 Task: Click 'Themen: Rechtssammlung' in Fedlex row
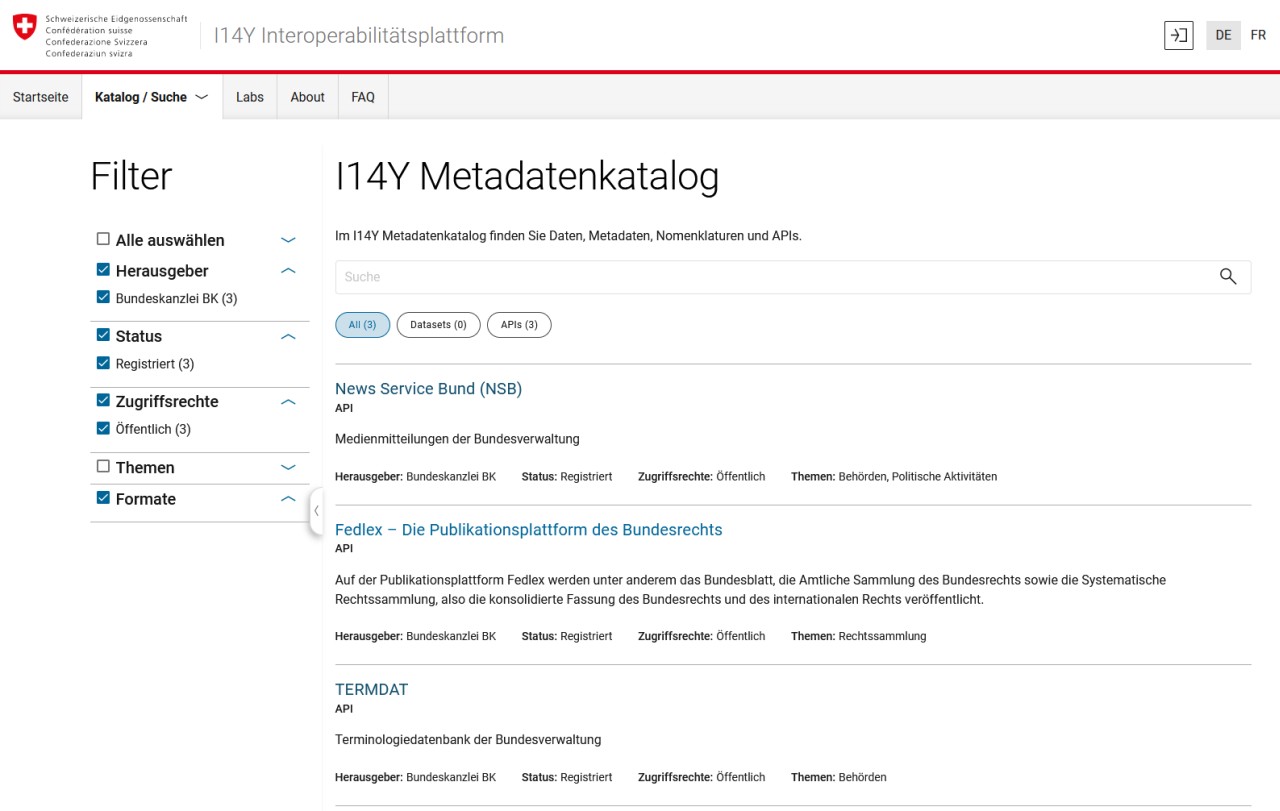tap(858, 636)
